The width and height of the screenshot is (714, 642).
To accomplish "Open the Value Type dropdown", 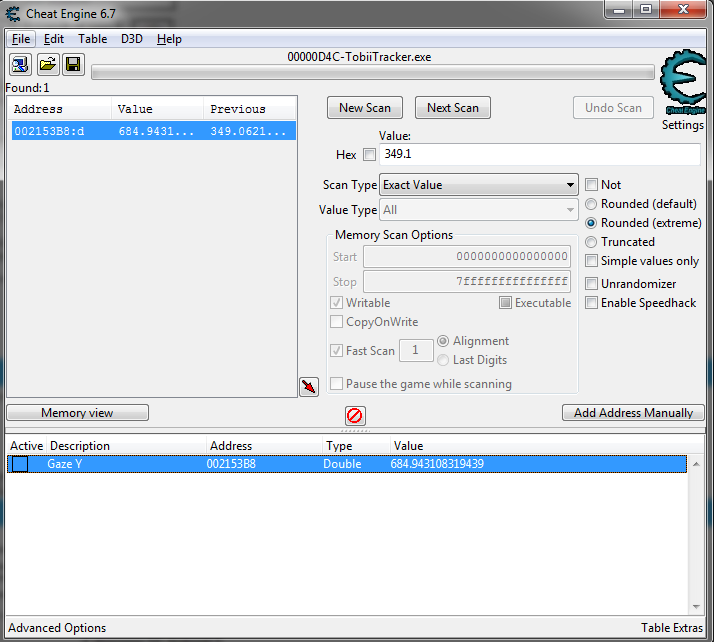I will [479, 210].
